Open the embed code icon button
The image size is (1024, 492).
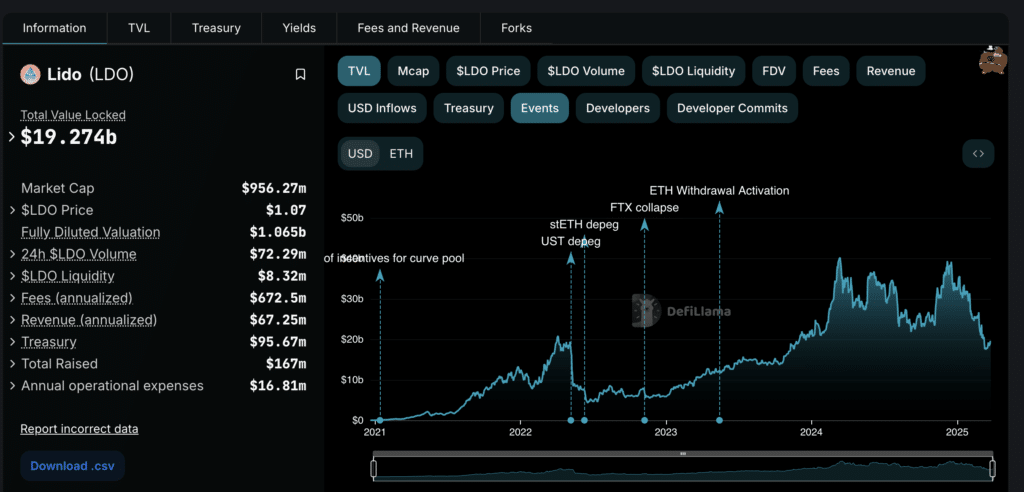click(x=978, y=154)
